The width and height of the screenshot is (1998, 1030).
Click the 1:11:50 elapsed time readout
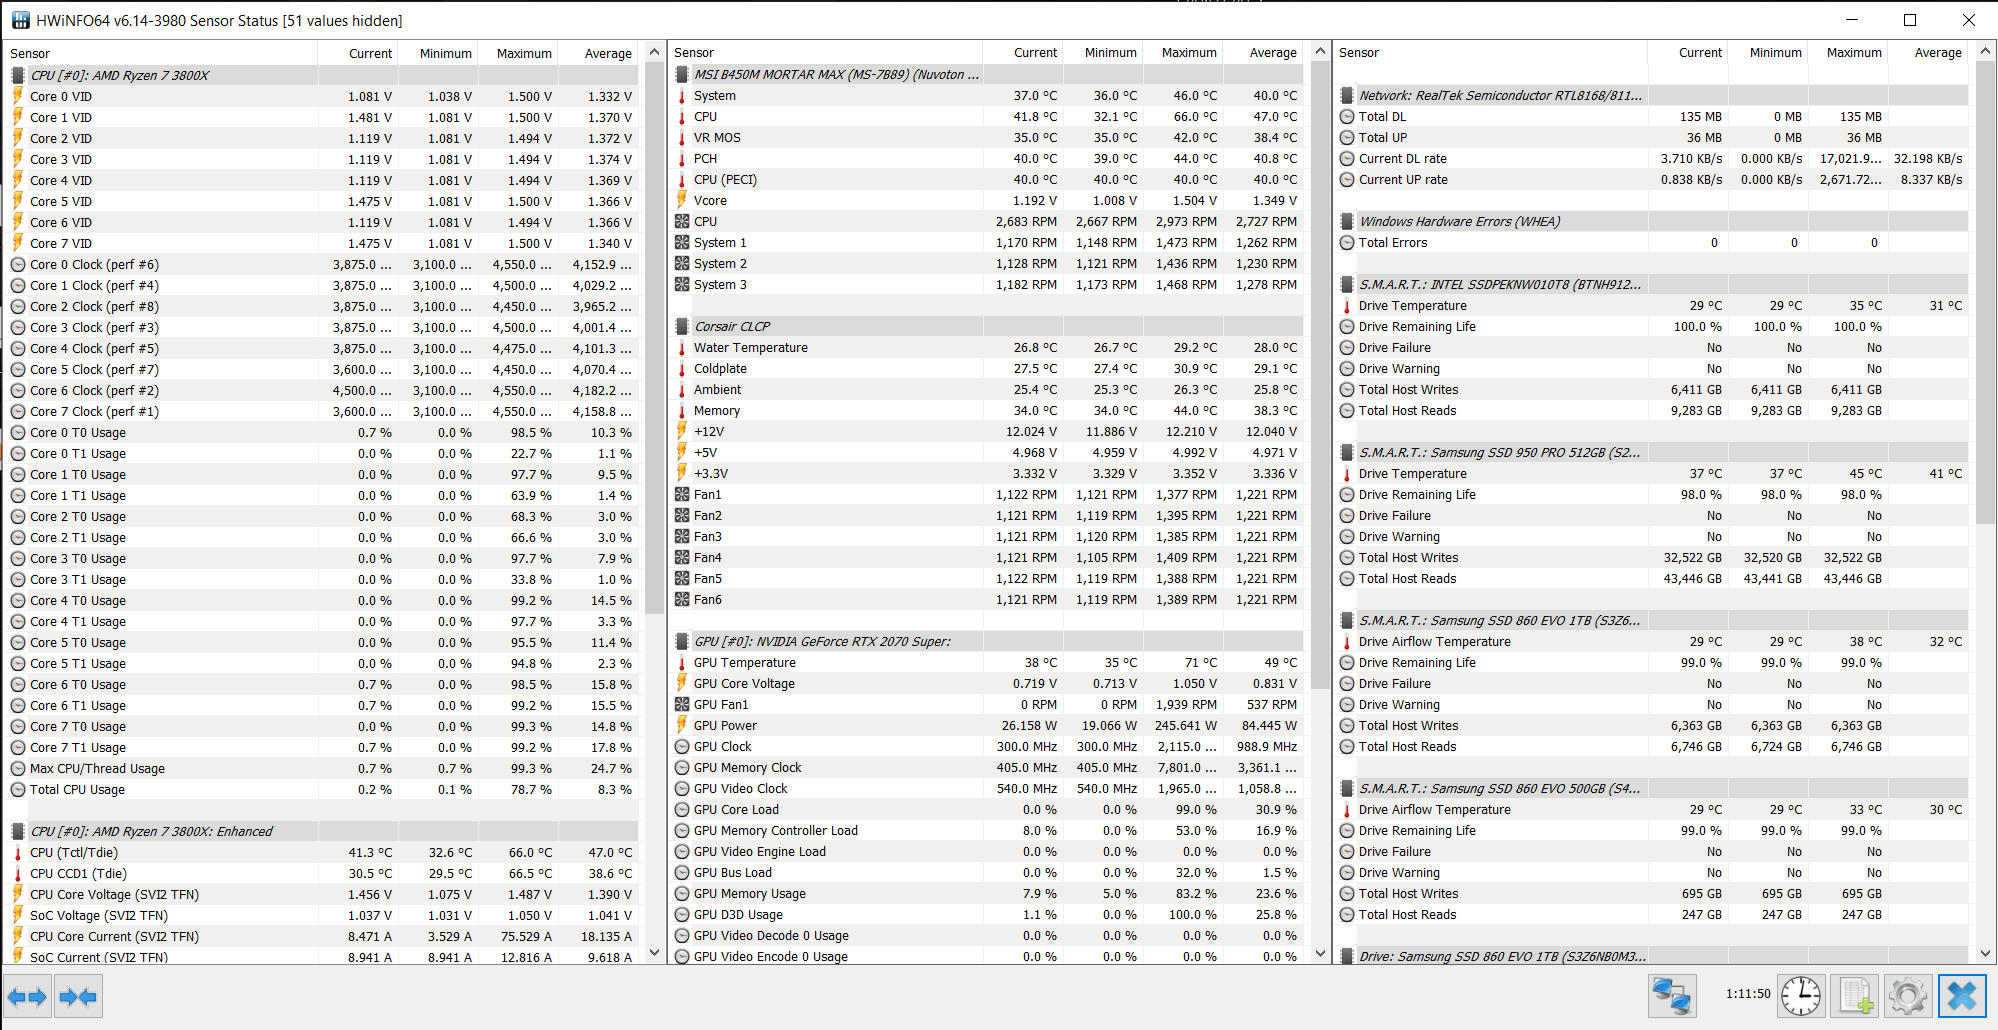[x=1747, y=994]
